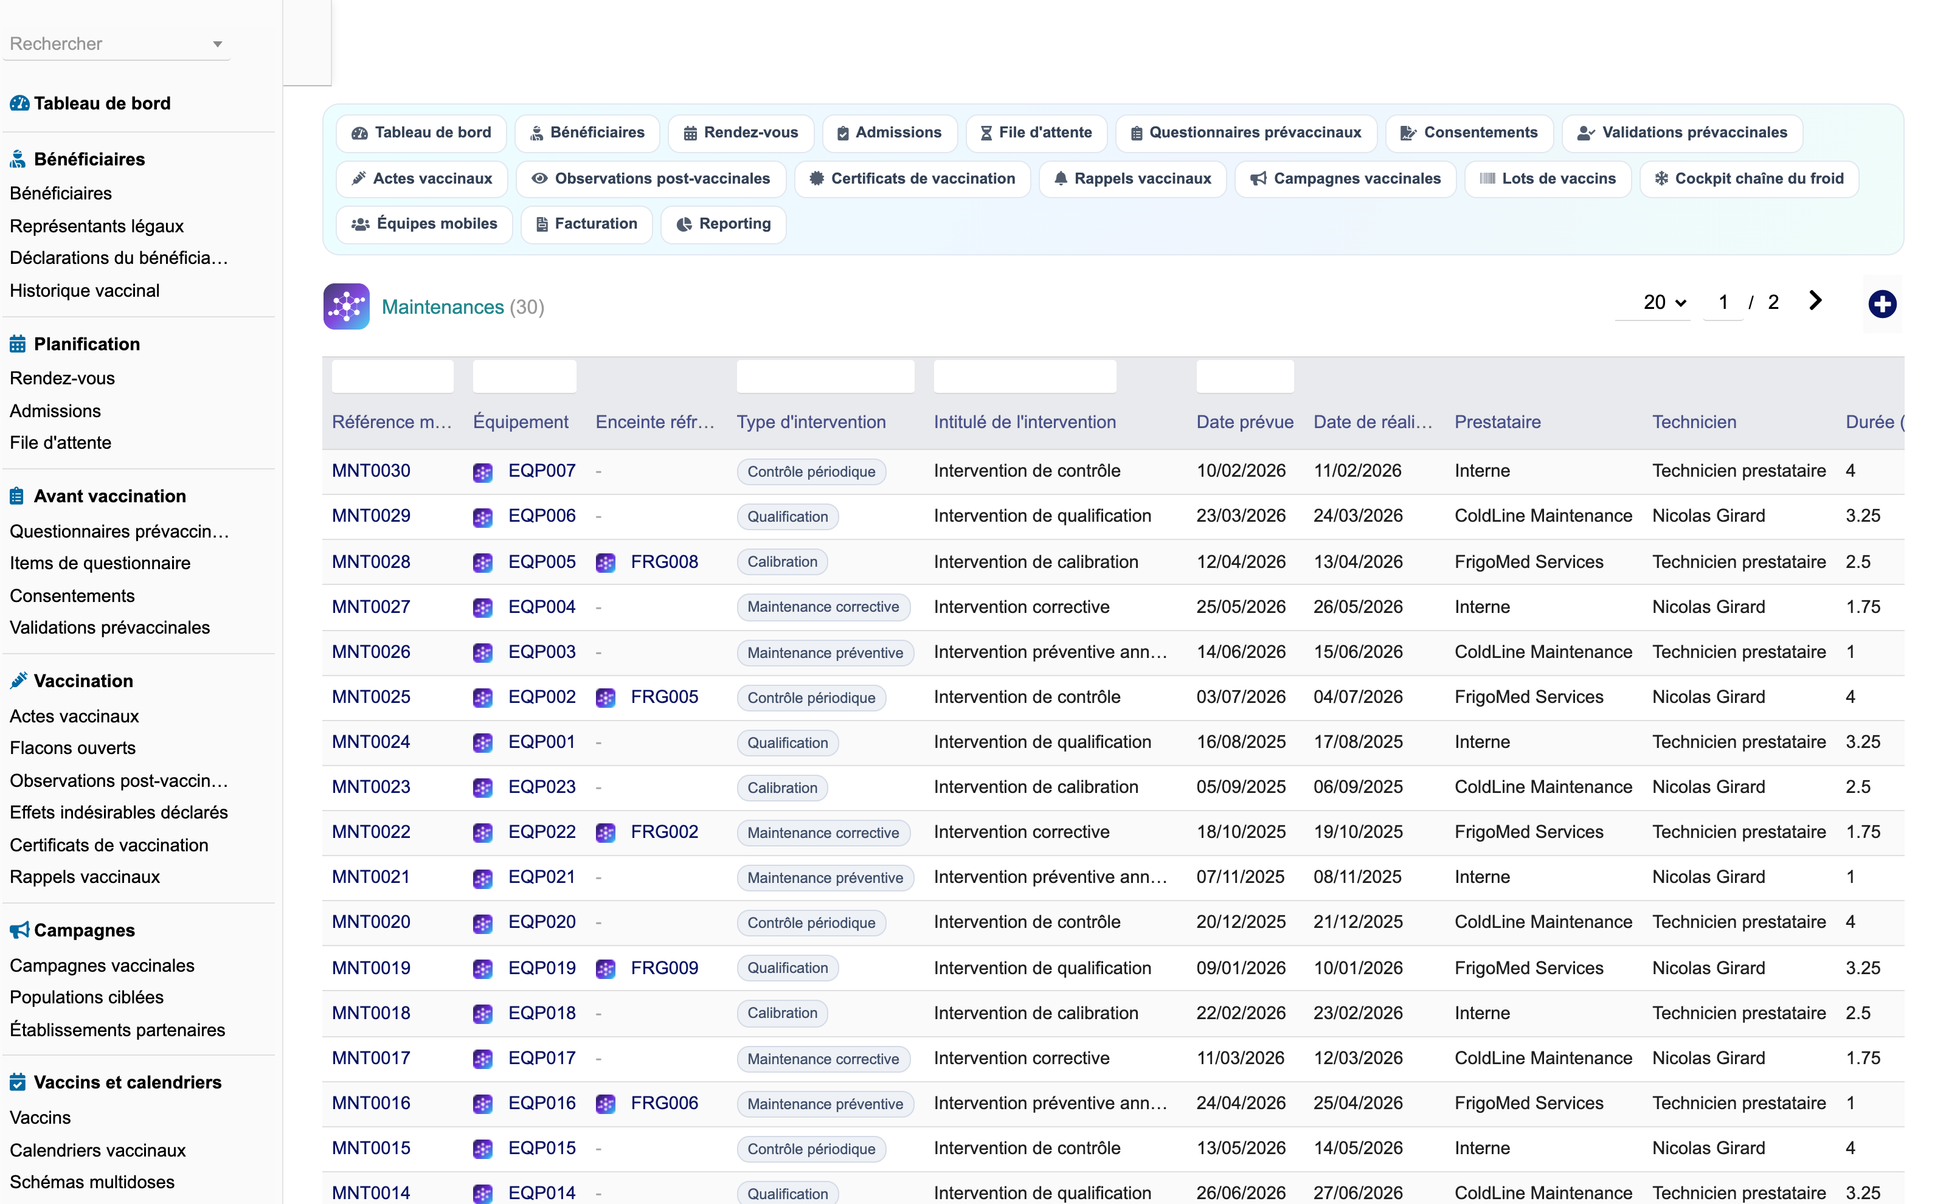
Task: Open the Facturation tab
Action: pyautogui.click(x=587, y=224)
